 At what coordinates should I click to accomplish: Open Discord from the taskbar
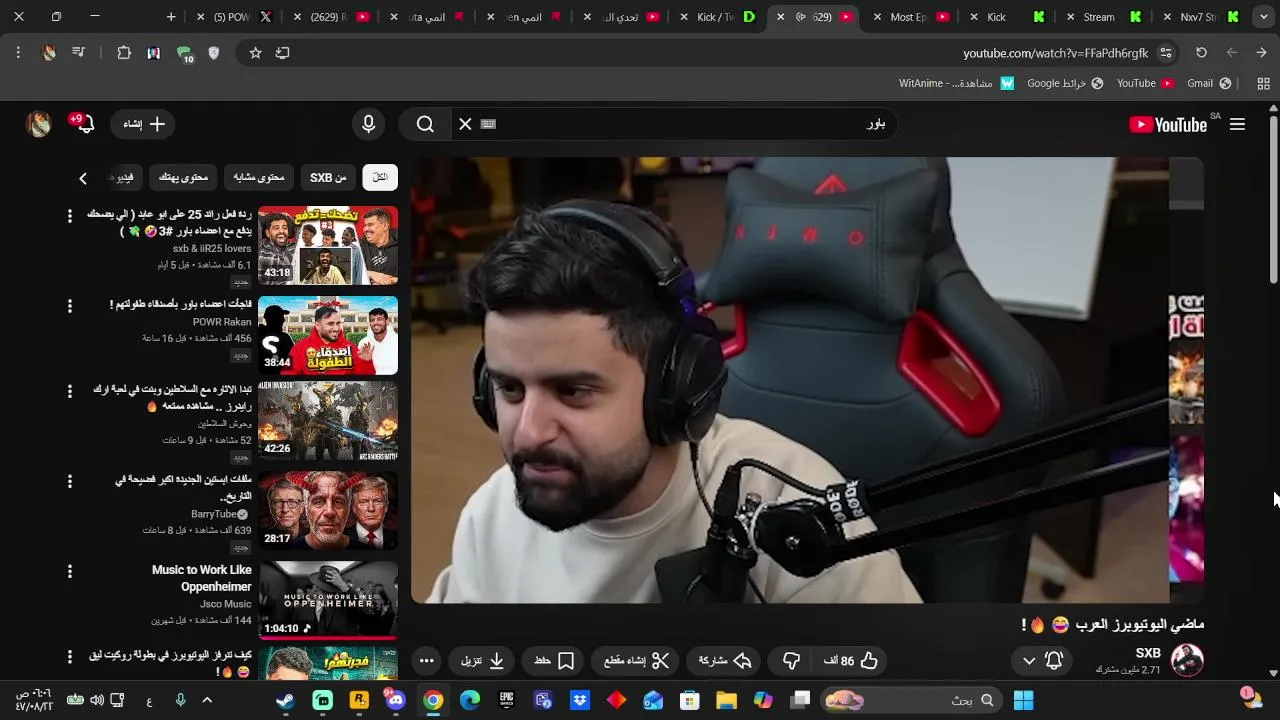pyautogui.click(x=396, y=700)
